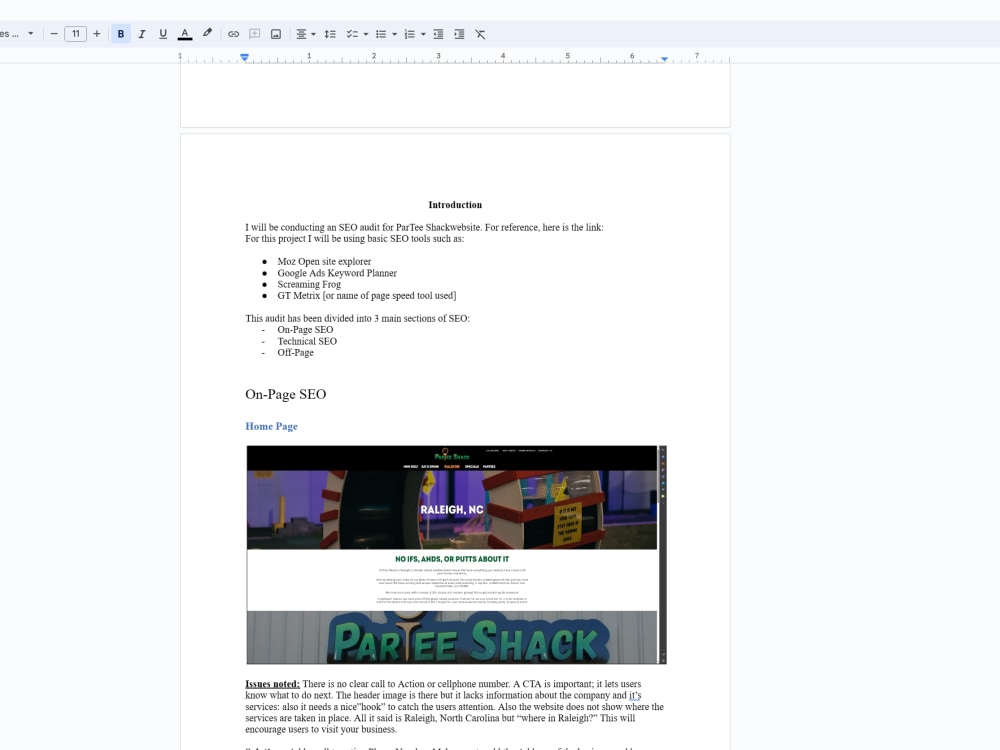Click the checklist icon
The image size is (1000, 750).
pos(352,34)
